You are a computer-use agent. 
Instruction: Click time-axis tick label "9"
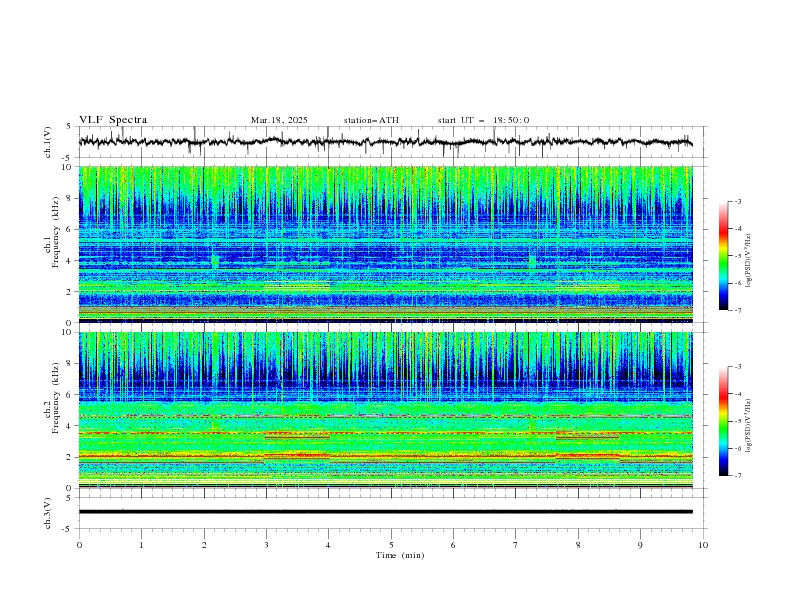(640, 545)
